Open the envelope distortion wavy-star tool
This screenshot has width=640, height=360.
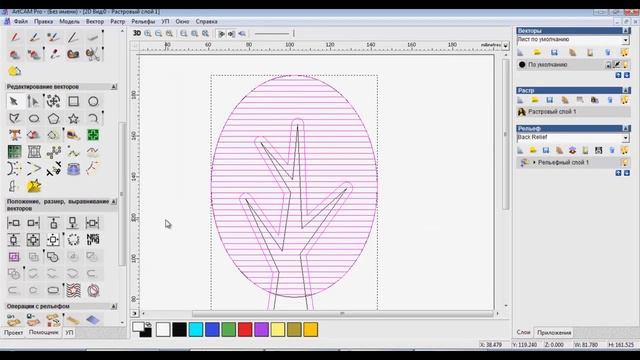73,290
